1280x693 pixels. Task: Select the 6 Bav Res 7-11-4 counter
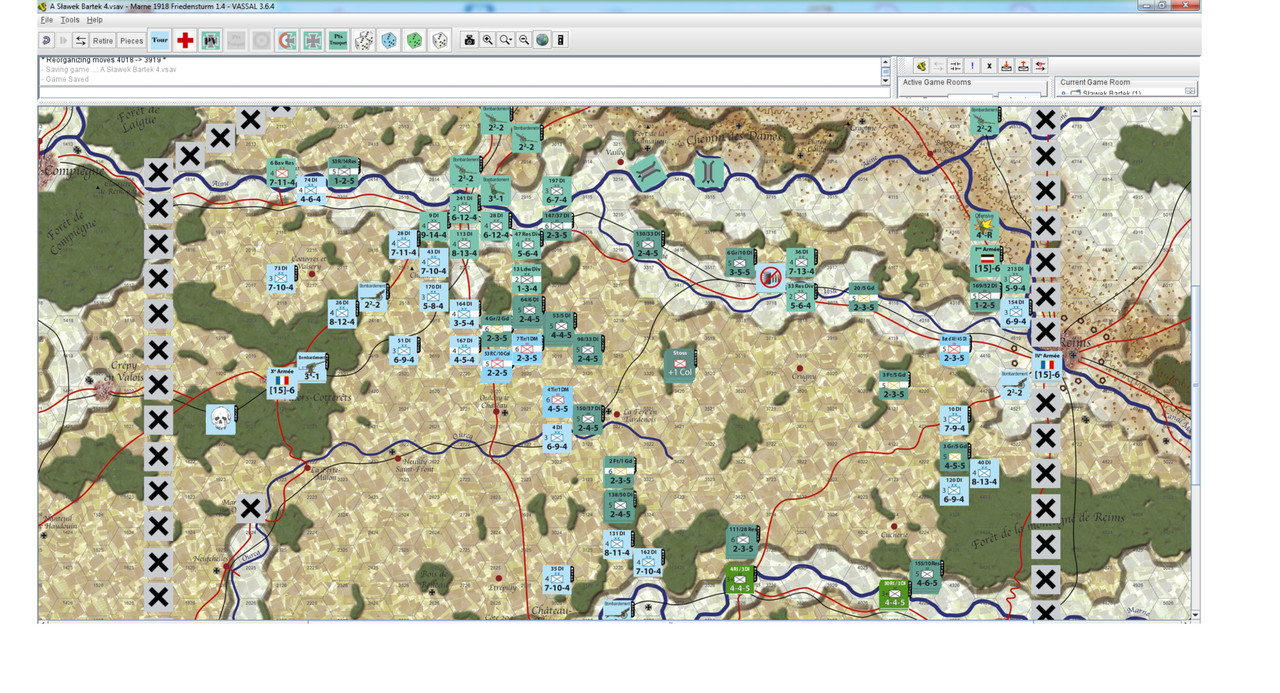(x=282, y=174)
